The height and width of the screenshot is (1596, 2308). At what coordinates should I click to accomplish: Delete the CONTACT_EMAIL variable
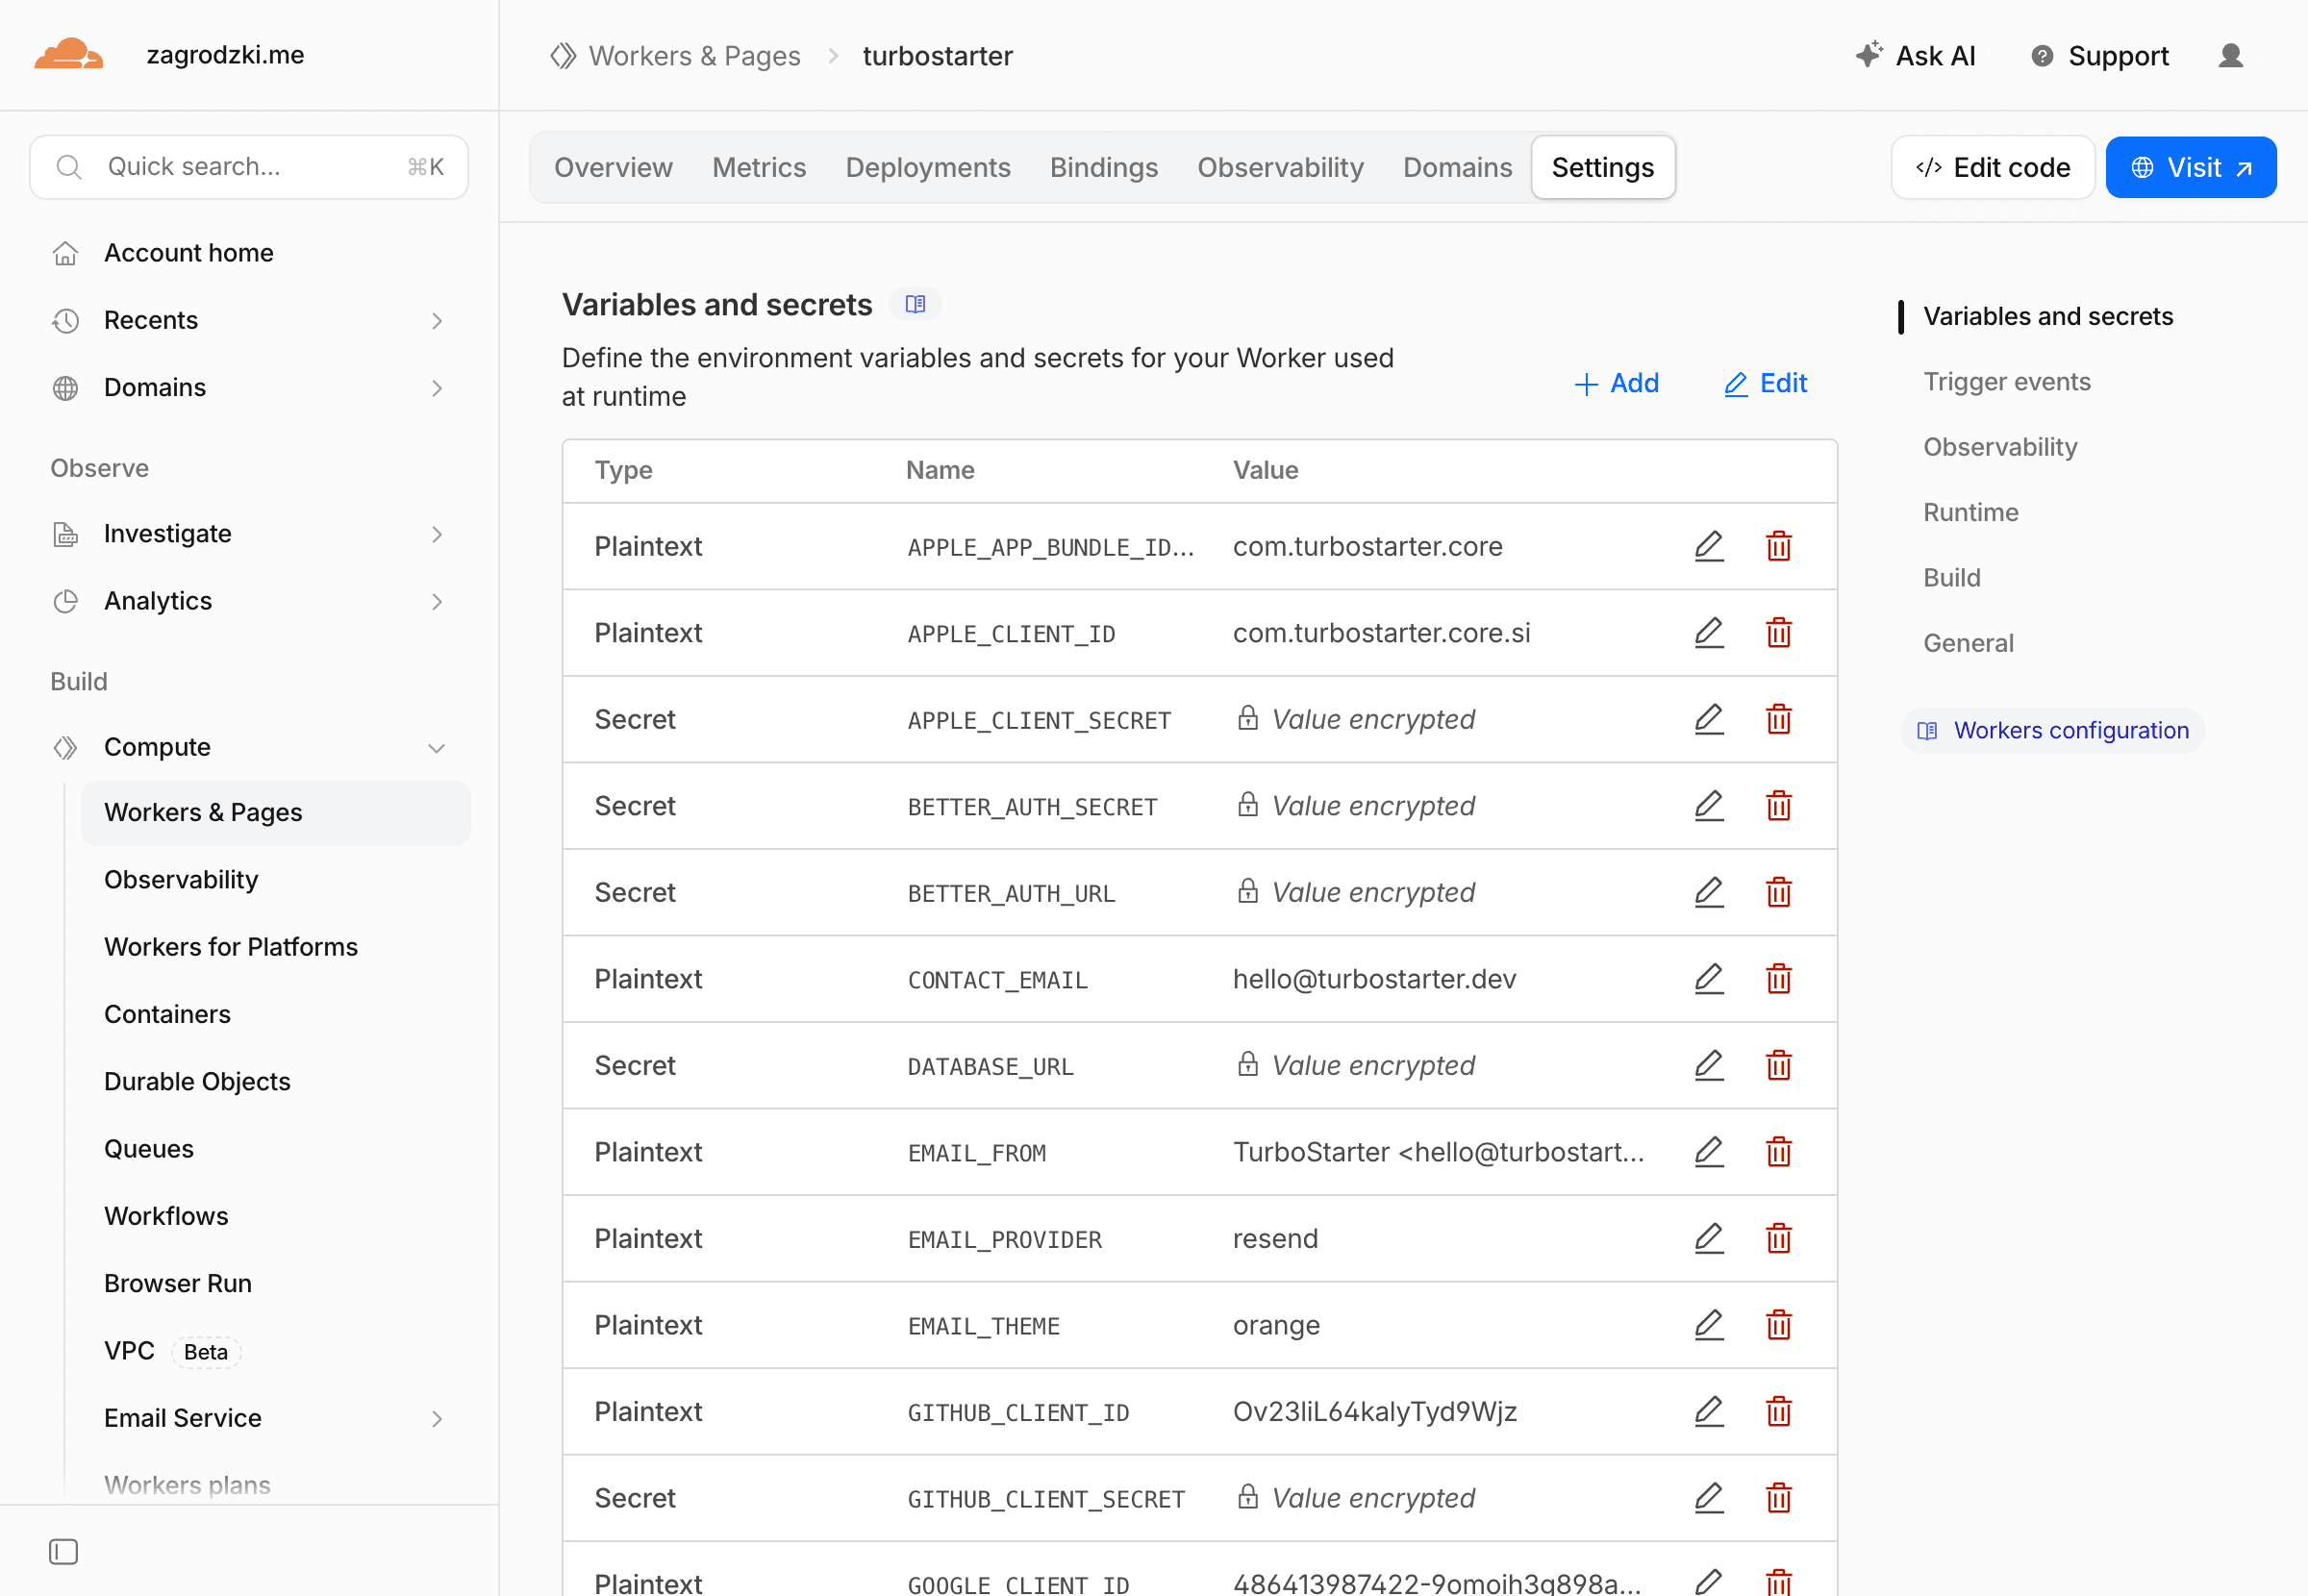coord(1778,979)
